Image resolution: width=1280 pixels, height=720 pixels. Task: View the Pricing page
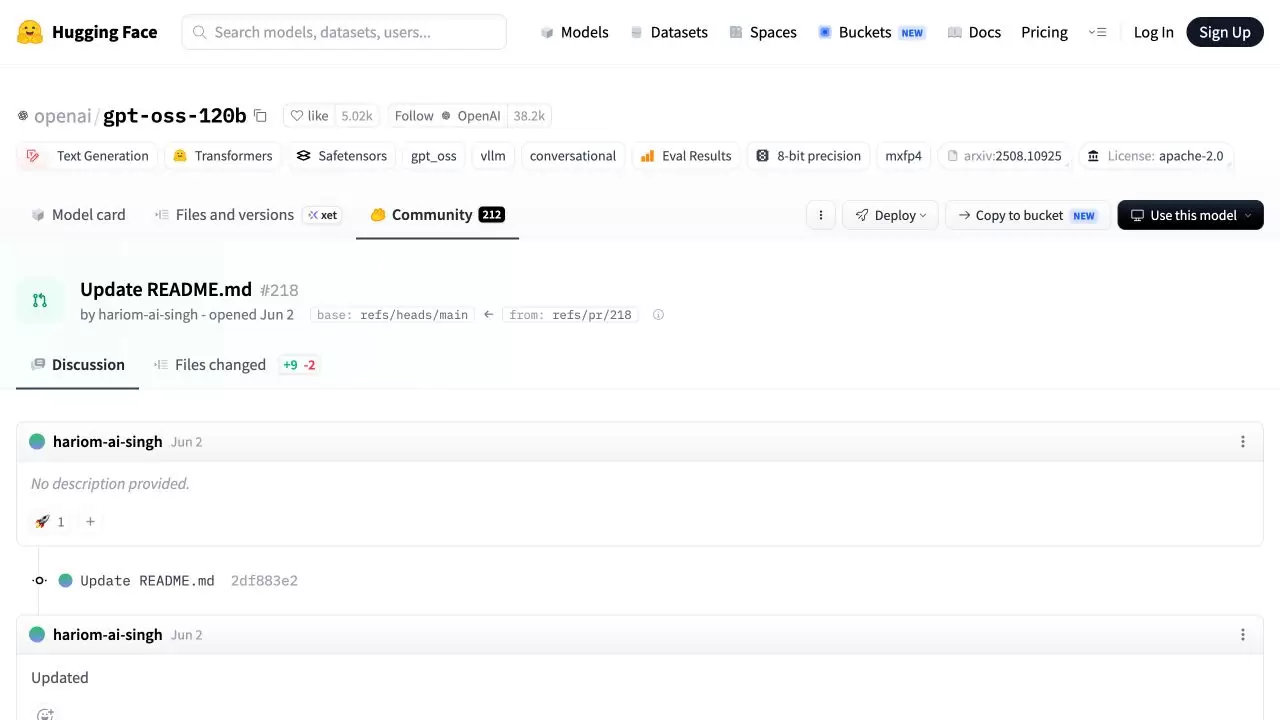(1044, 32)
